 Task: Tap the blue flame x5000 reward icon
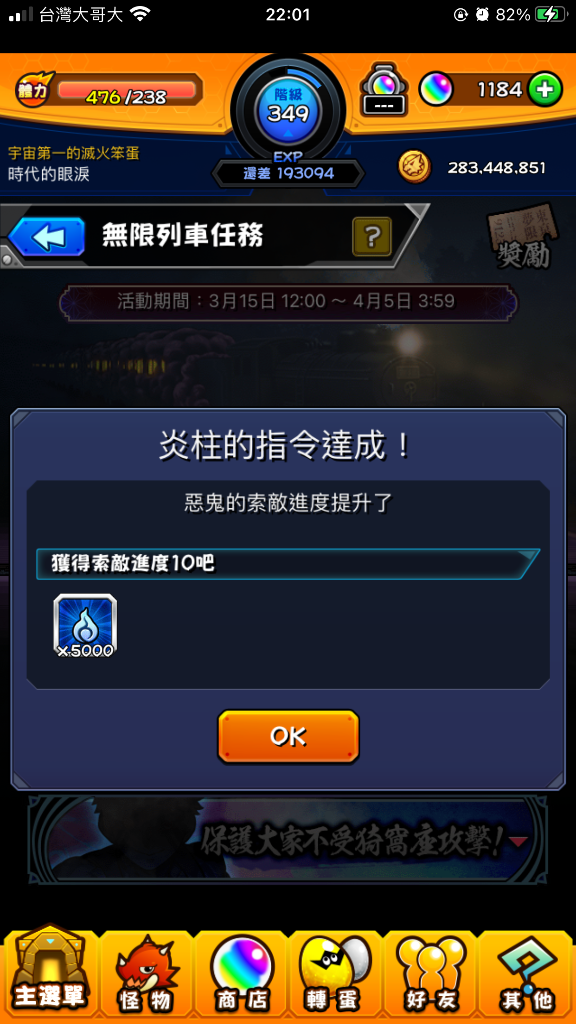[x=85, y=625]
